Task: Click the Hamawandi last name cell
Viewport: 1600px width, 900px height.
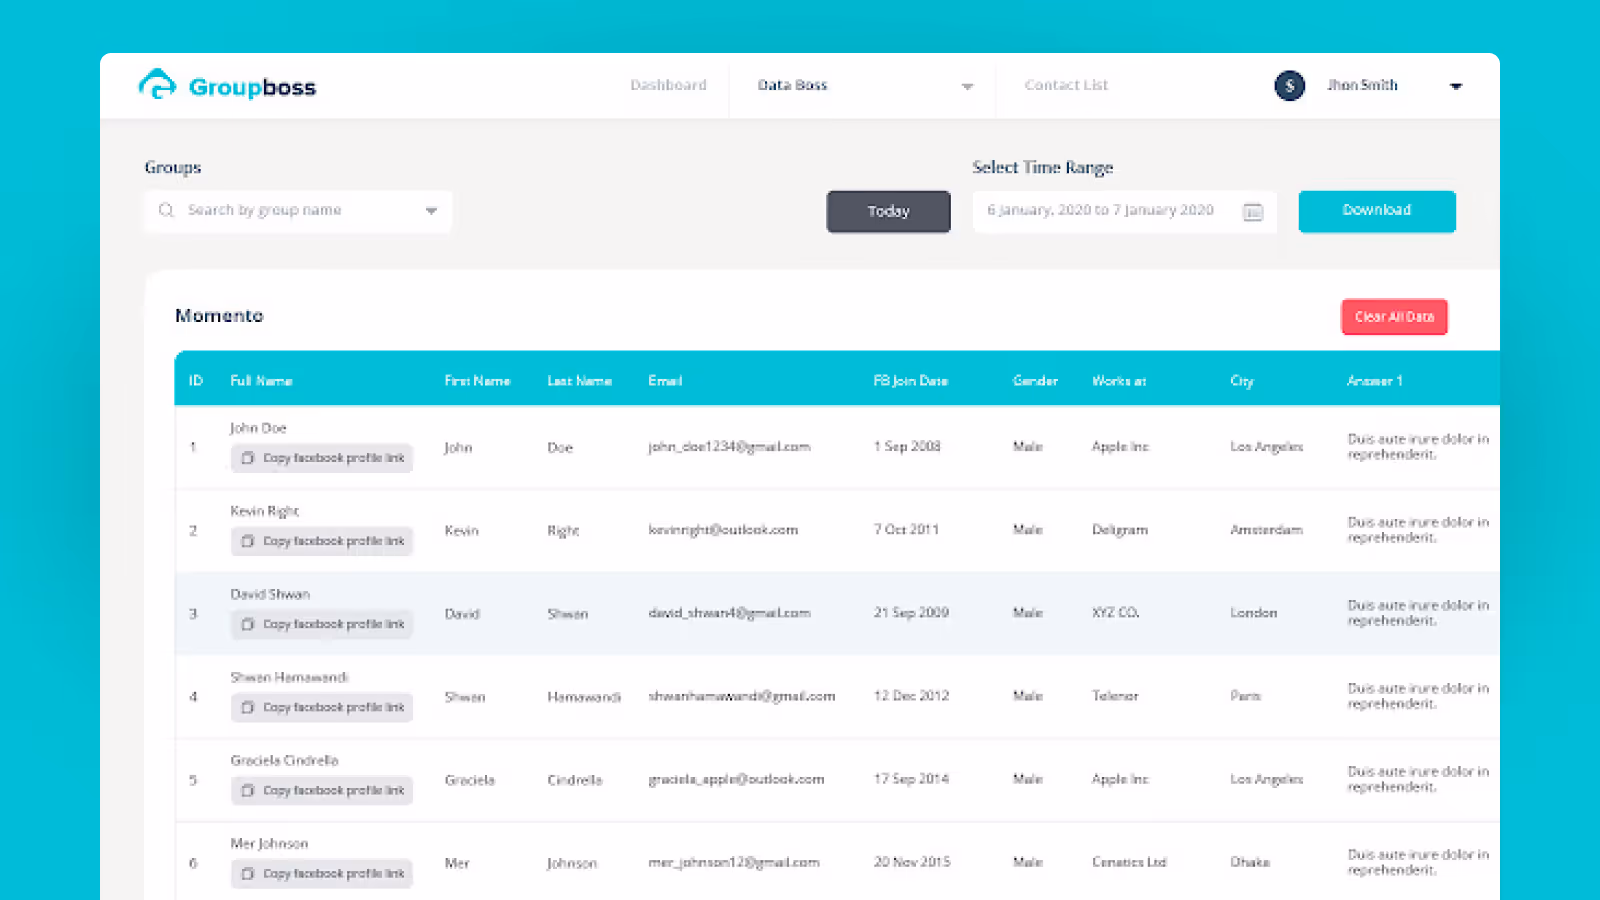Action: pos(584,697)
